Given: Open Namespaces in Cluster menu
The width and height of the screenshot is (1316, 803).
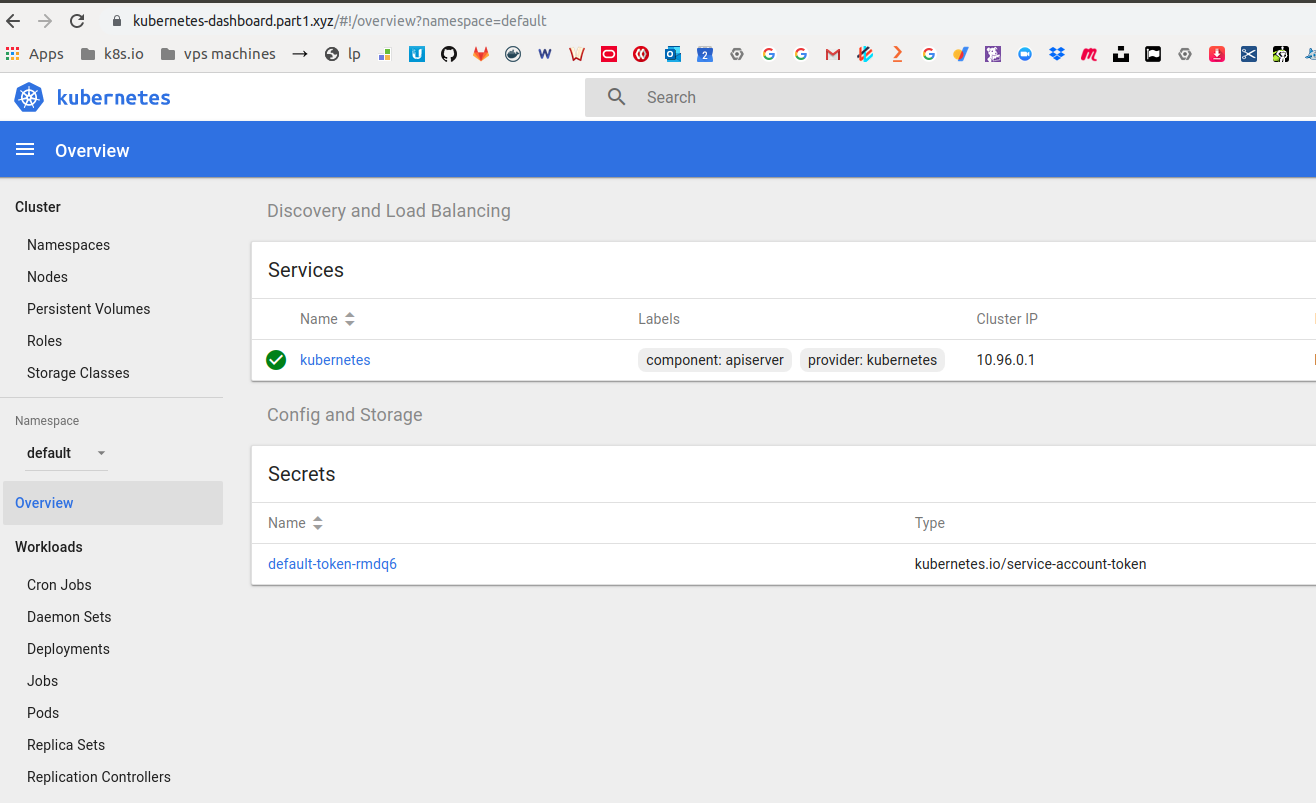Looking at the screenshot, I should click(x=68, y=245).
